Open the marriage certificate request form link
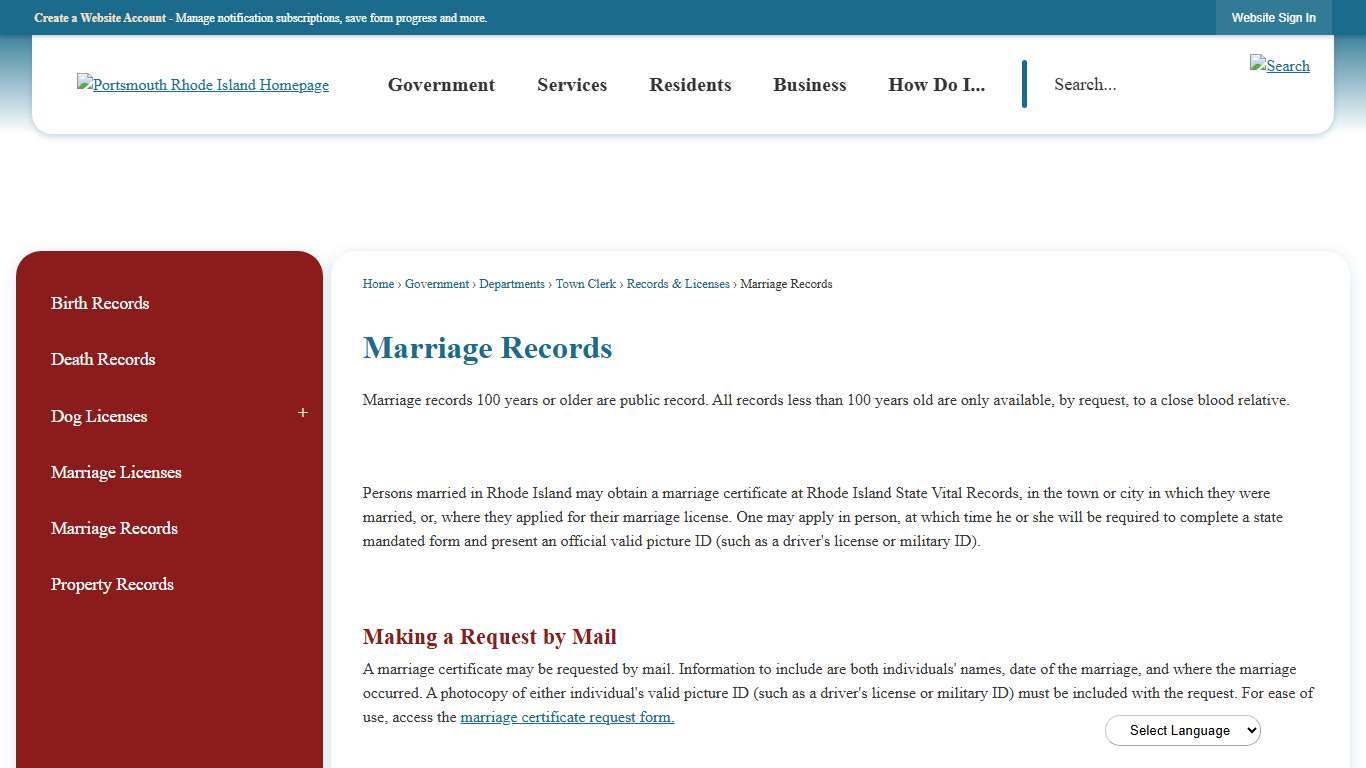The width and height of the screenshot is (1366, 768). (x=566, y=717)
